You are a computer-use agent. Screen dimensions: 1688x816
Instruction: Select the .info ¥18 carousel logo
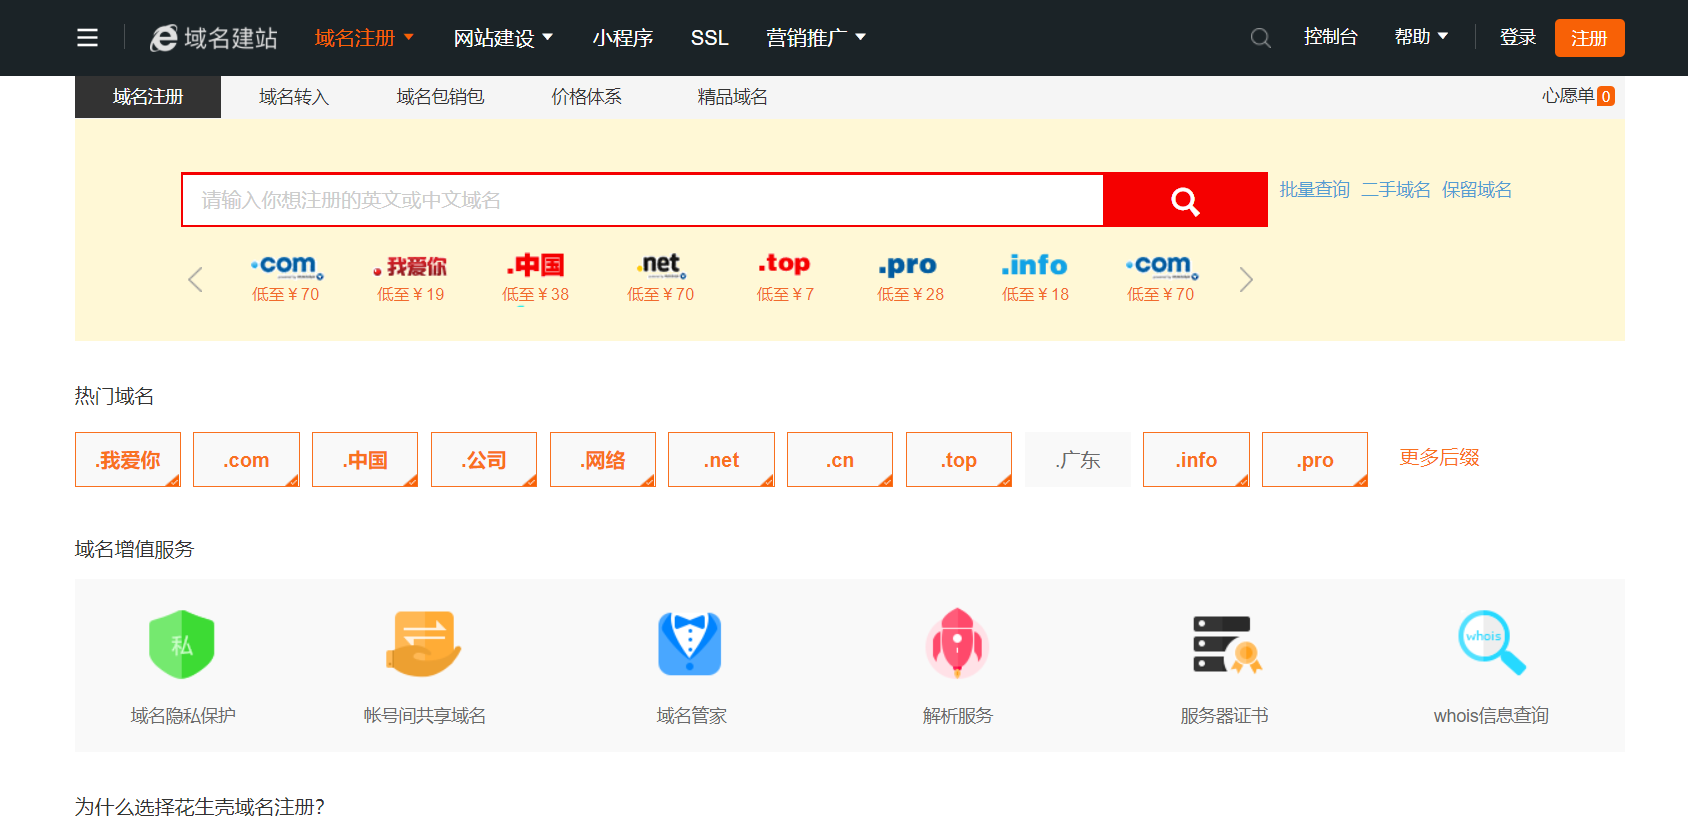(1035, 265)
